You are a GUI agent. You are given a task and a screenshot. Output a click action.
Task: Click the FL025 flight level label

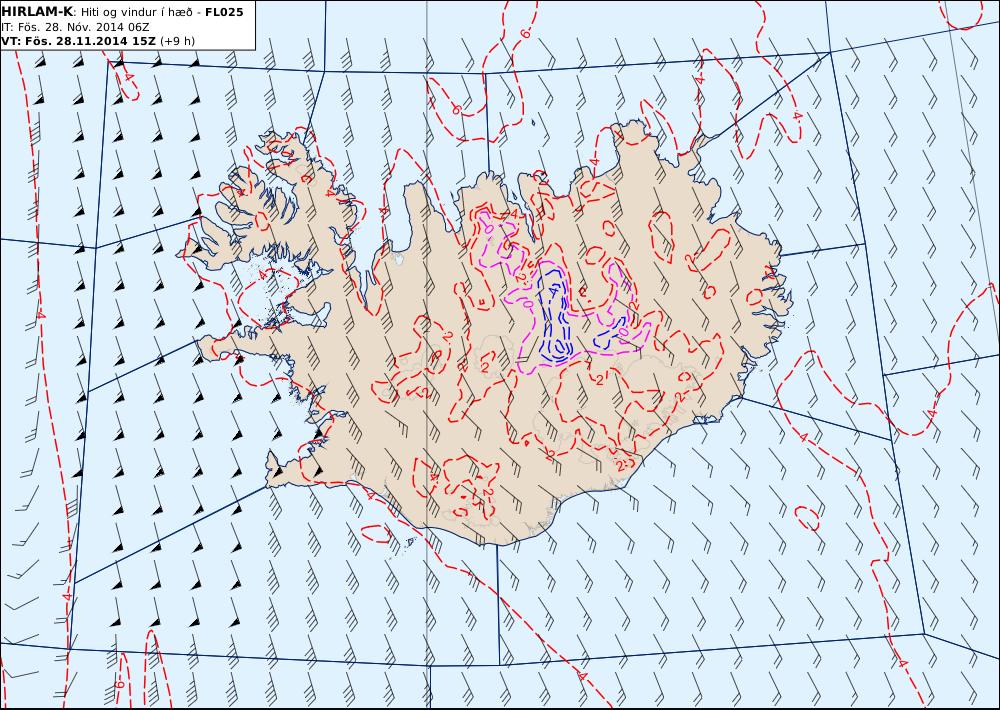pos(224,12)
